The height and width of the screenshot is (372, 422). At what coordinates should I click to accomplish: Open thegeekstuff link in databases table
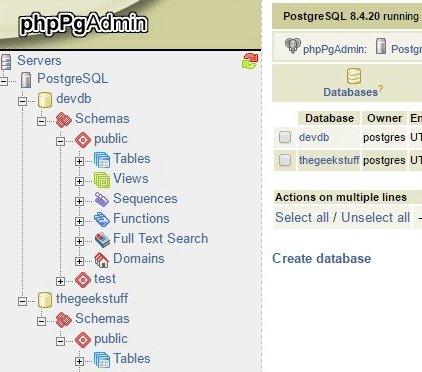329,160
